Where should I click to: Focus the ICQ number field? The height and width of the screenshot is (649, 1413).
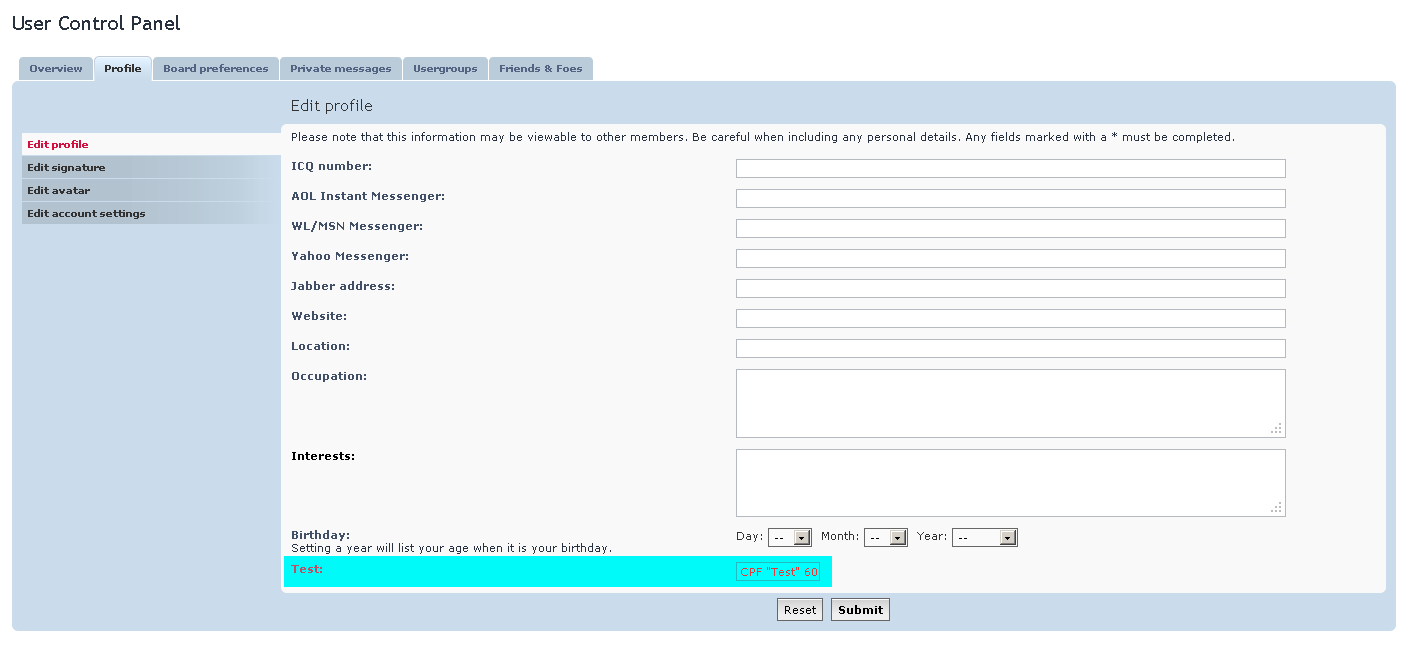pyautogui.click(x=1010, y=169)
